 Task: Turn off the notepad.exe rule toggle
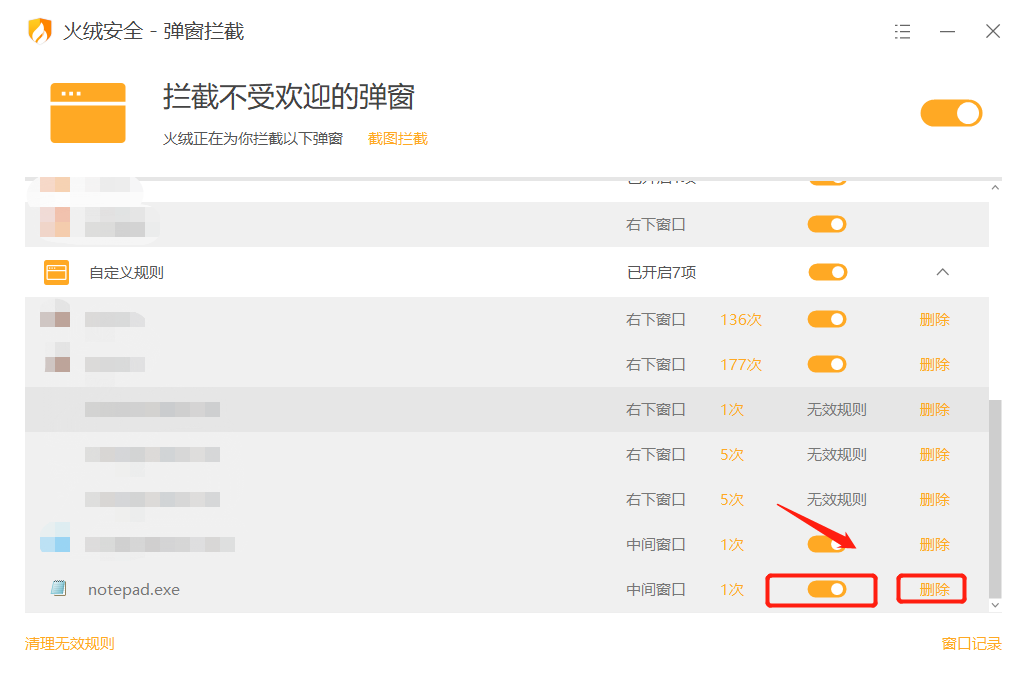point(827,589)
